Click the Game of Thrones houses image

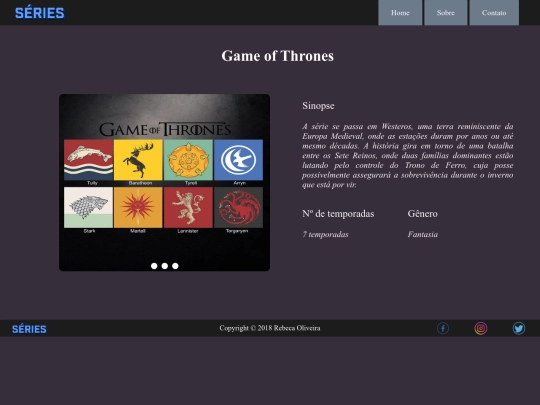pyautogui.click(x=164, y=183)
